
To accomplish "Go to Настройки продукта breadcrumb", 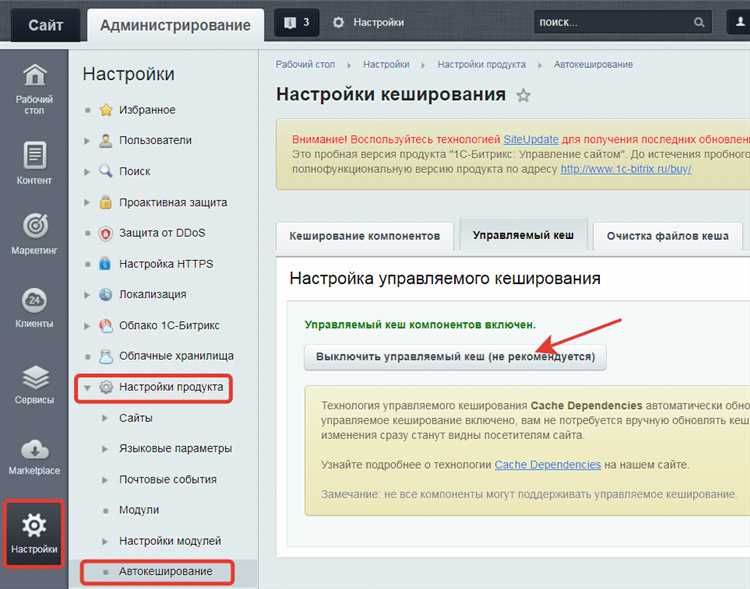I will [482, 65].
